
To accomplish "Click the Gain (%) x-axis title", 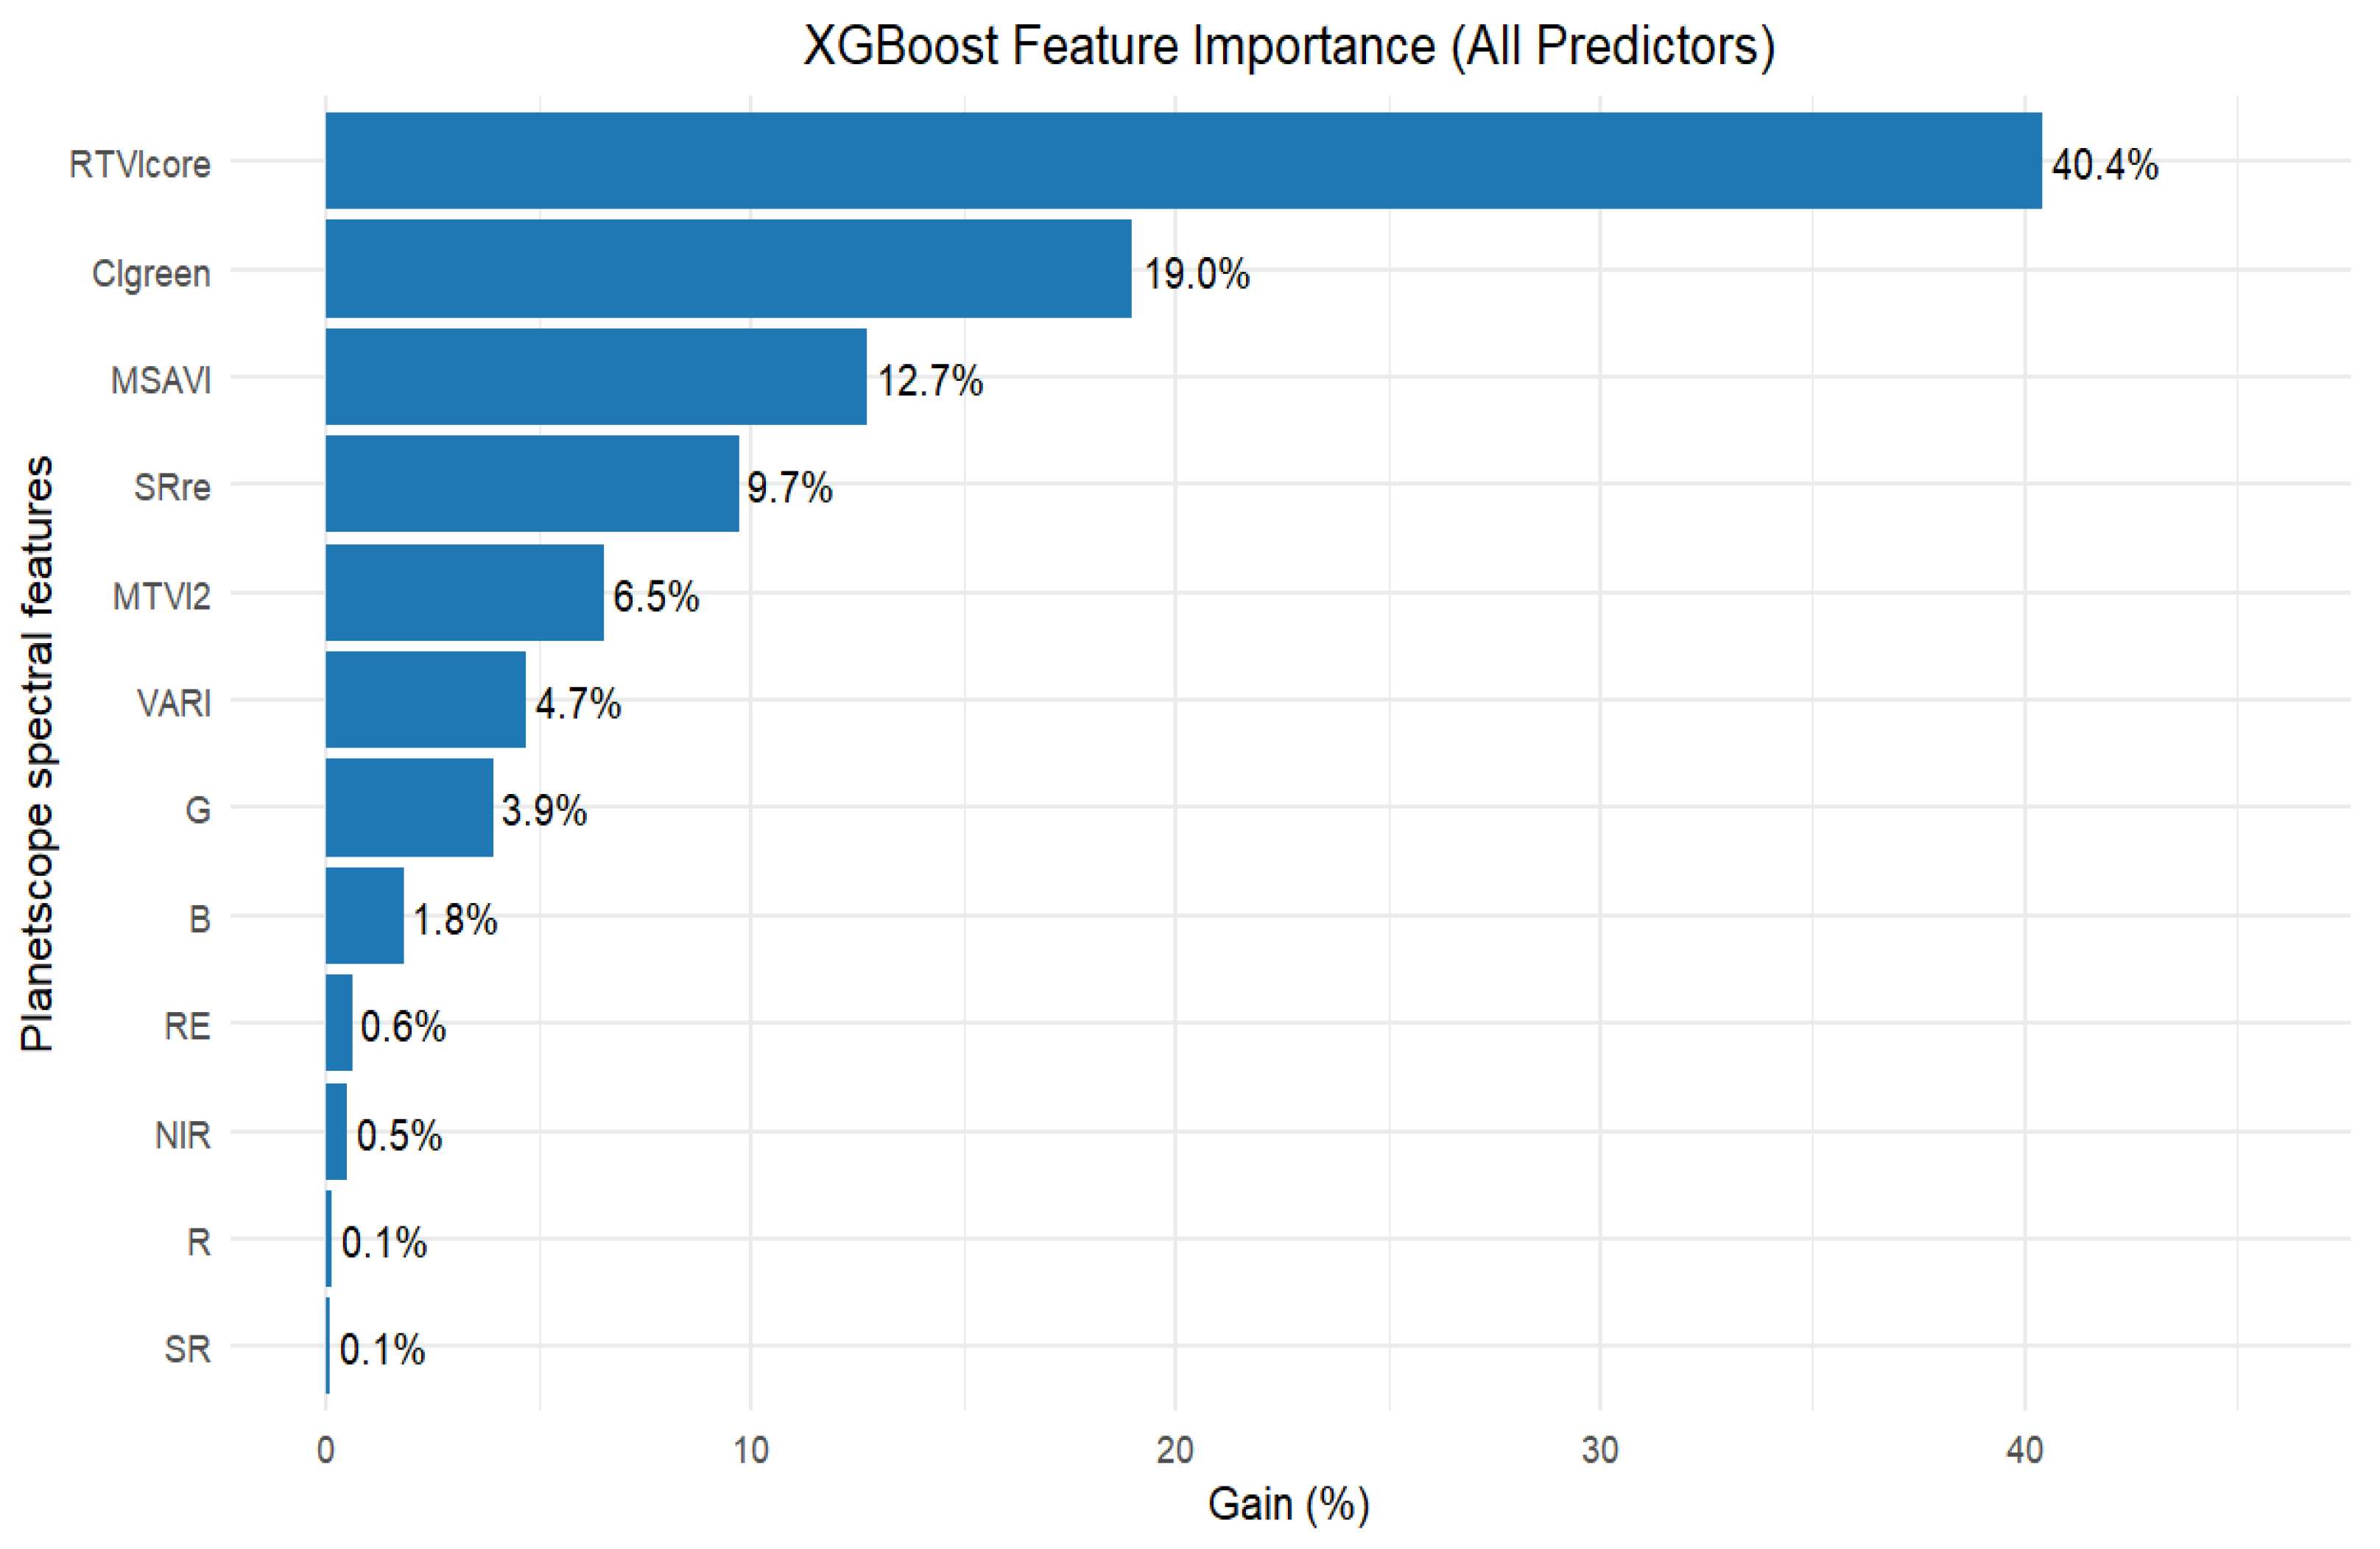I will 1288,1505.
